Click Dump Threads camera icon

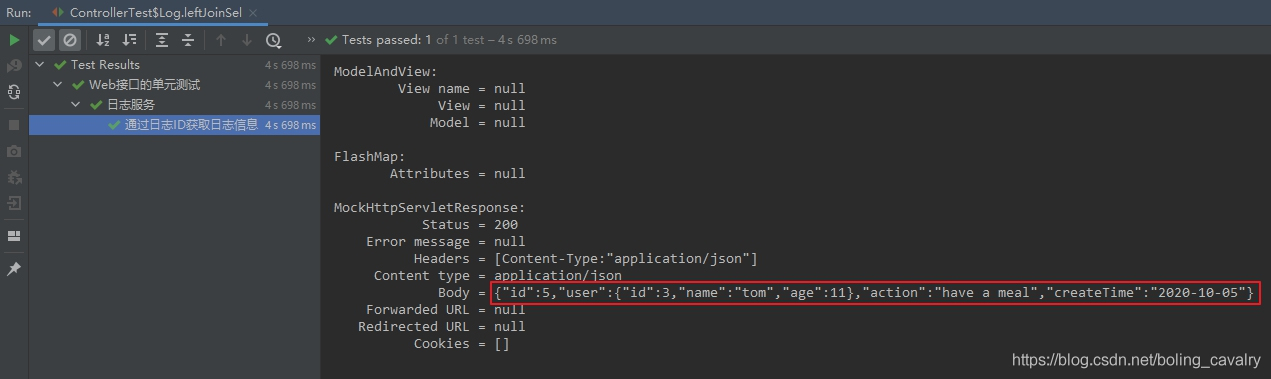pos(14,151)
